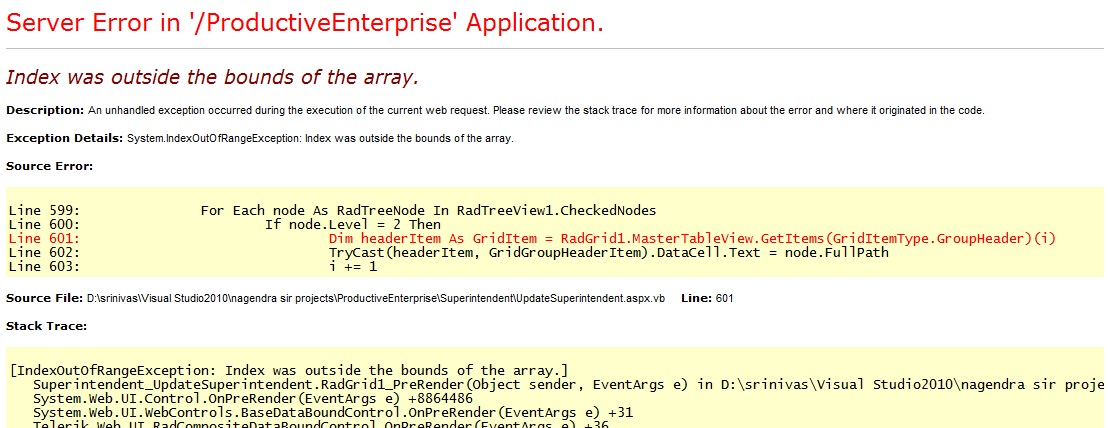Click the red highlighted Line 601 code
The height and width of the screenshot is (428, 1108).
tap(532, 239)
